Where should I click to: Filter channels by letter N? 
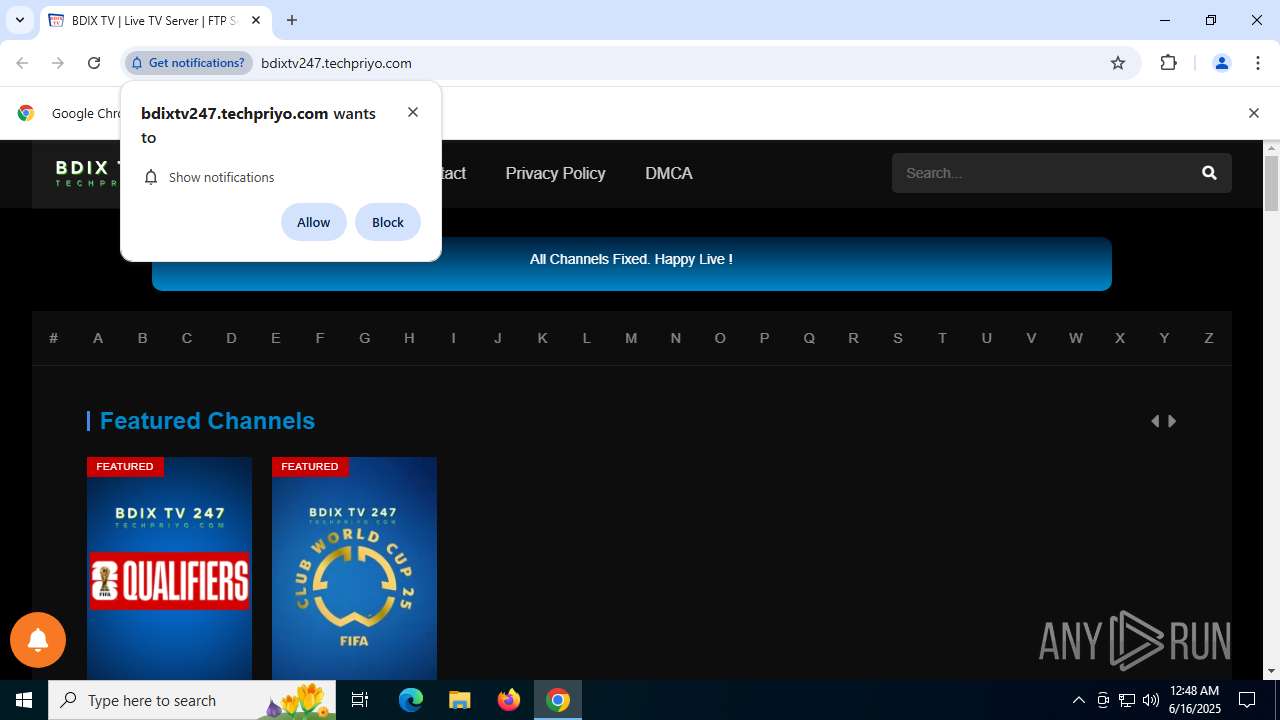pyautogui.click(x=676, y=338)
